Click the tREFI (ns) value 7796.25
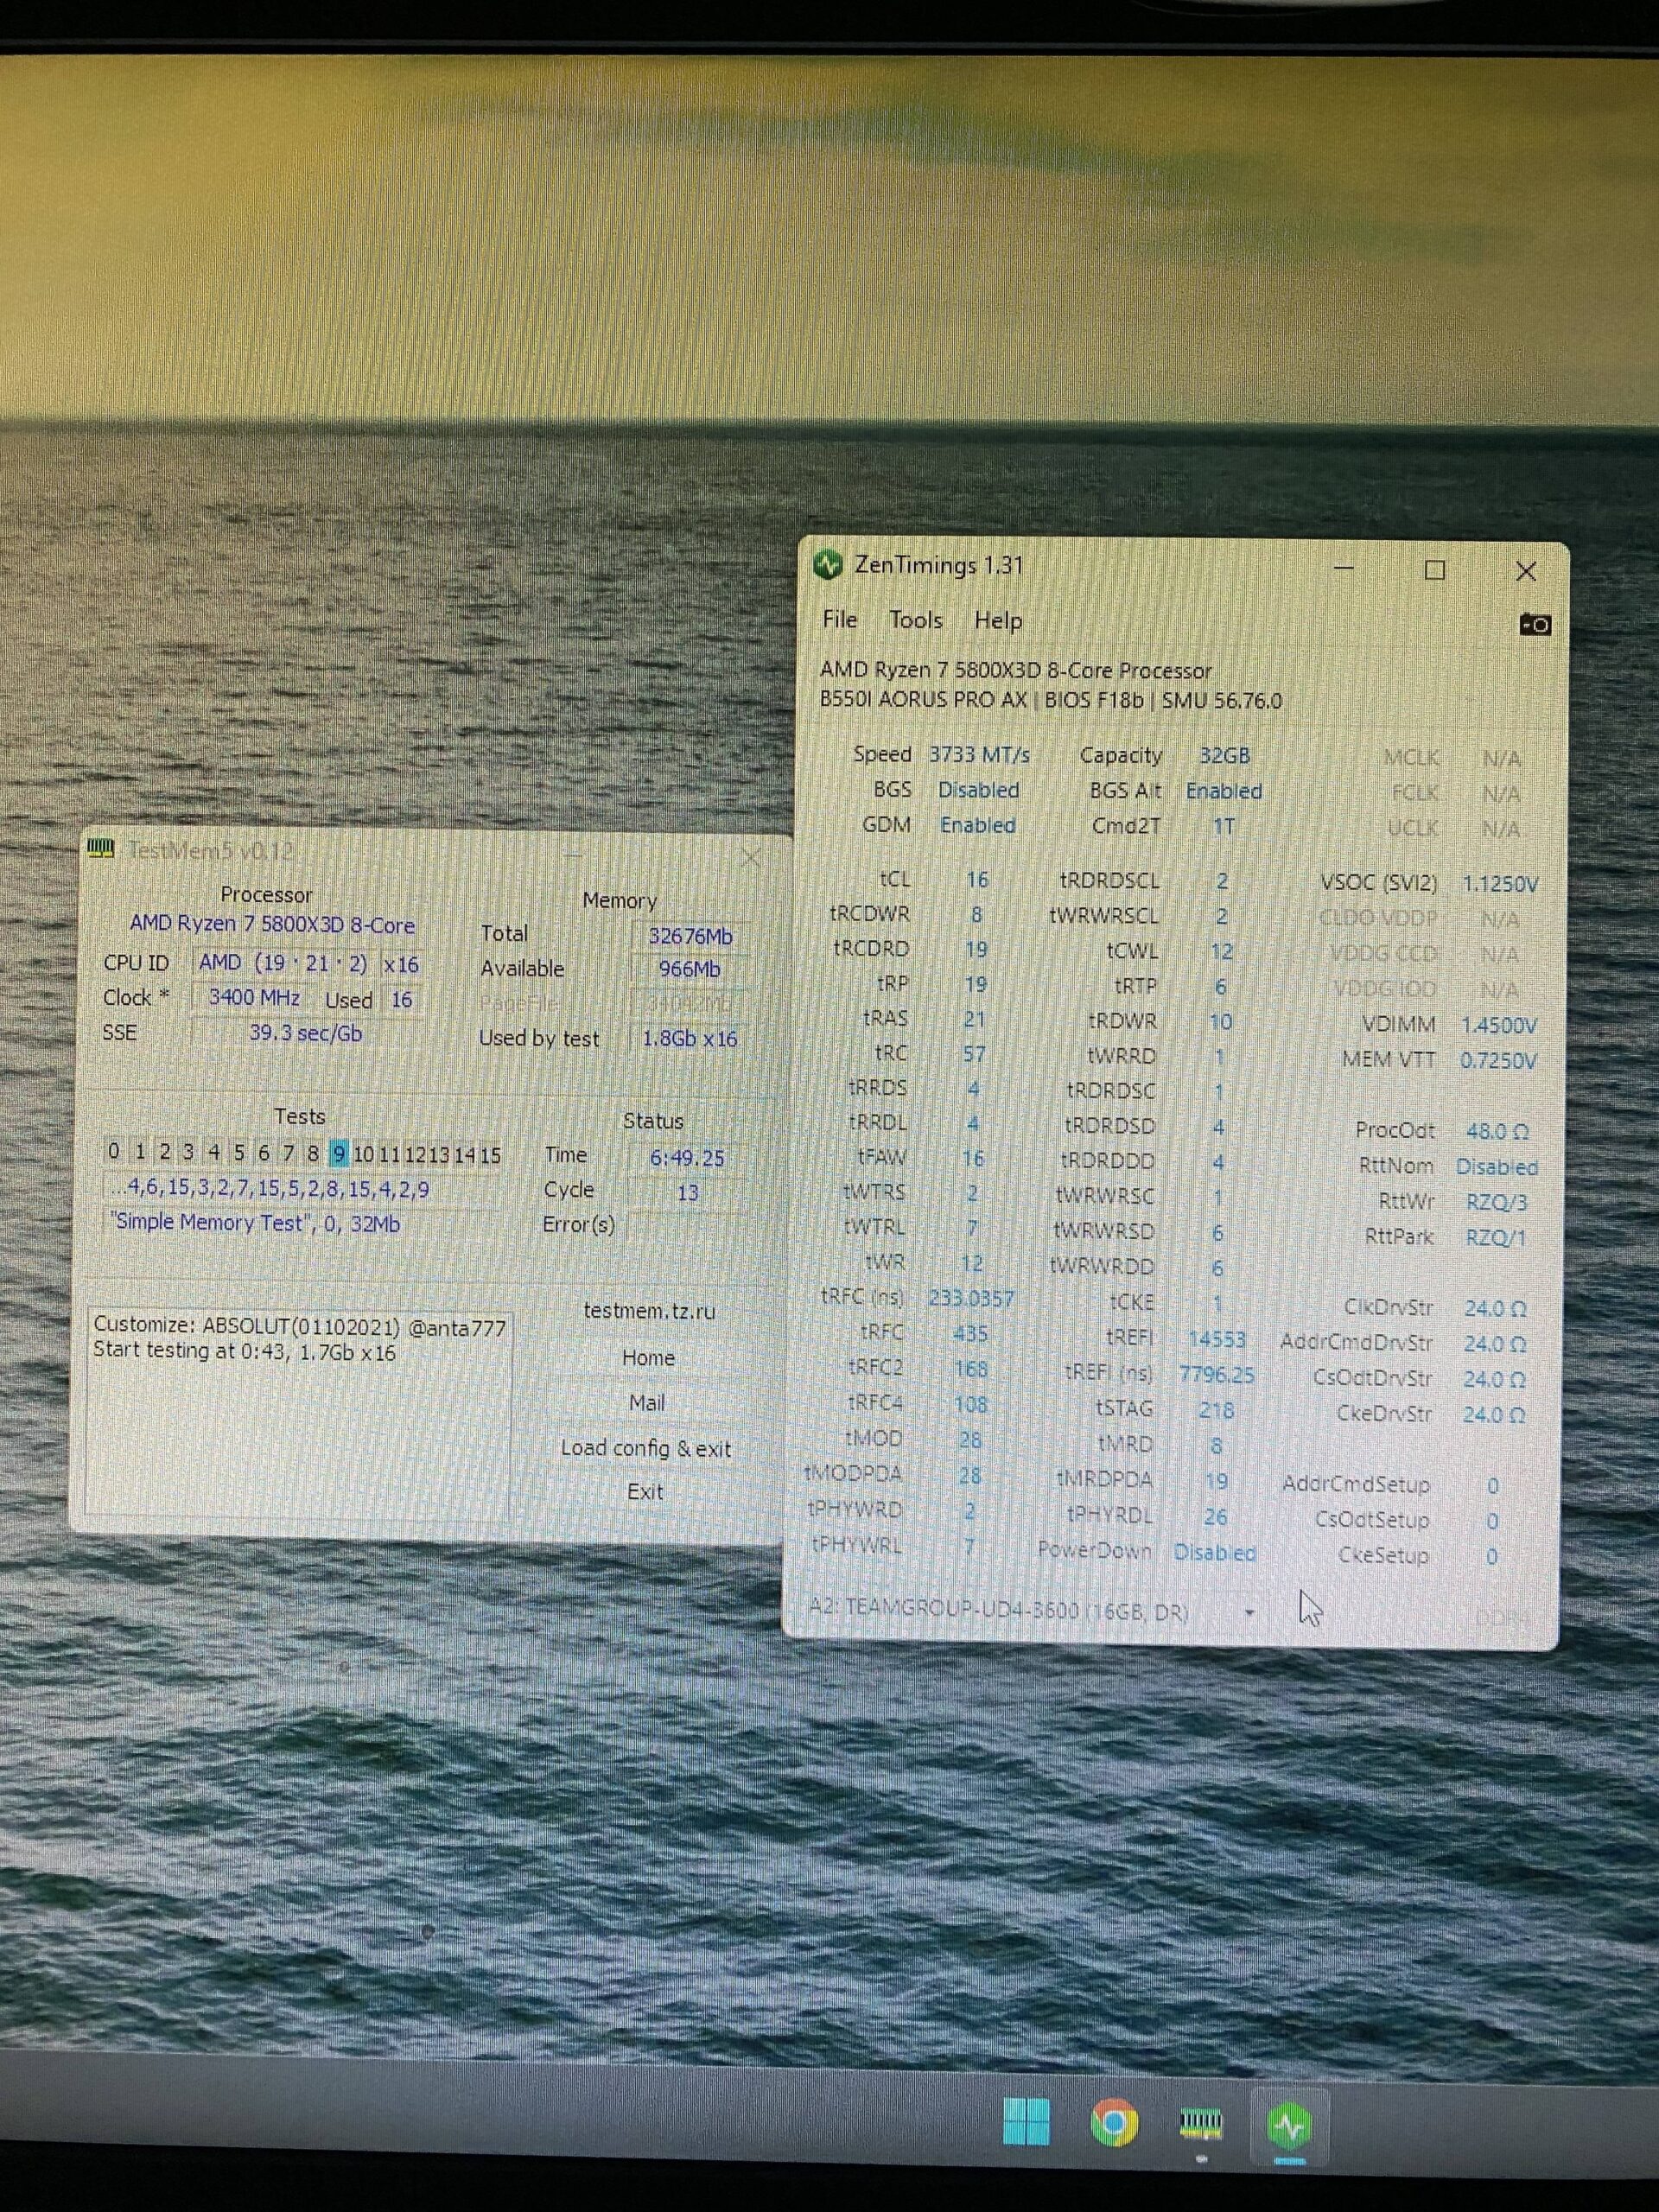This screenshot has width=1659, height=2212. coord(1216,1374)
